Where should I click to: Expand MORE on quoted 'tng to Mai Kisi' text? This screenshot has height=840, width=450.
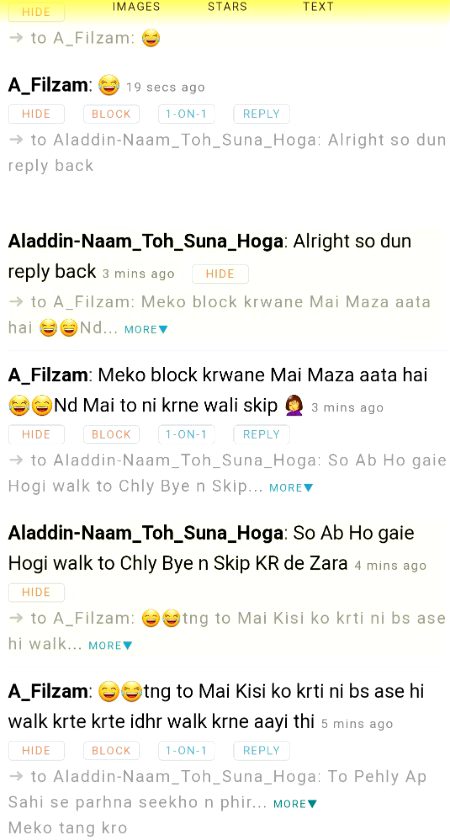pyautogui.click(x=110, y=646)
